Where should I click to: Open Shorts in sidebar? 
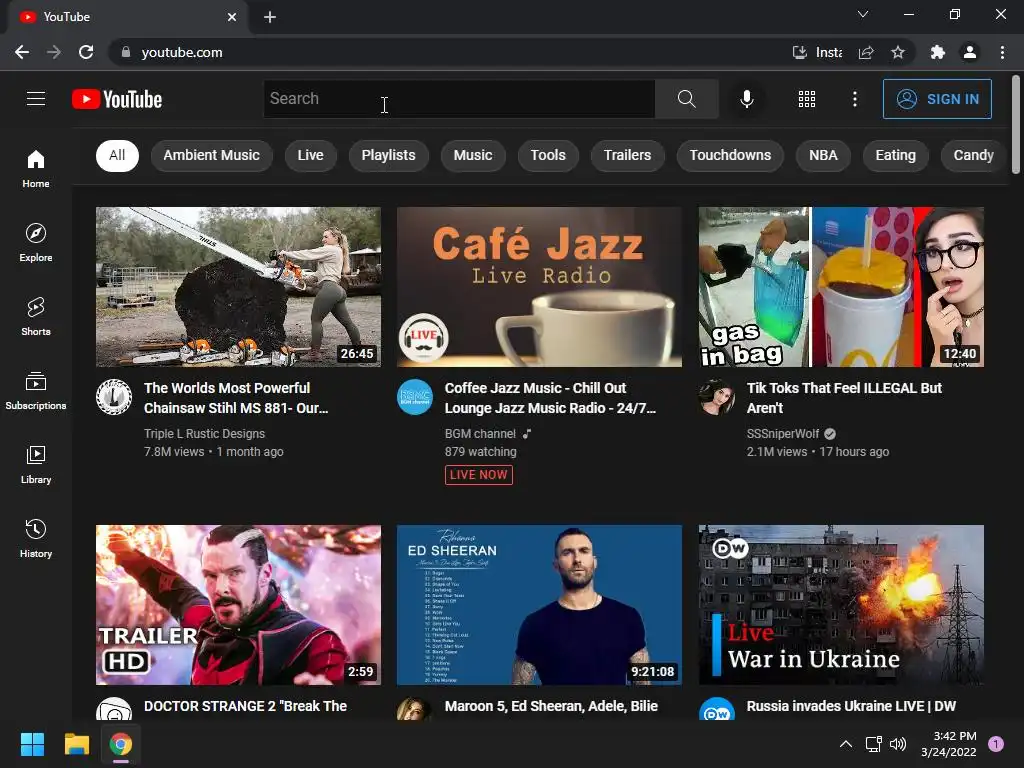point(36,316)
